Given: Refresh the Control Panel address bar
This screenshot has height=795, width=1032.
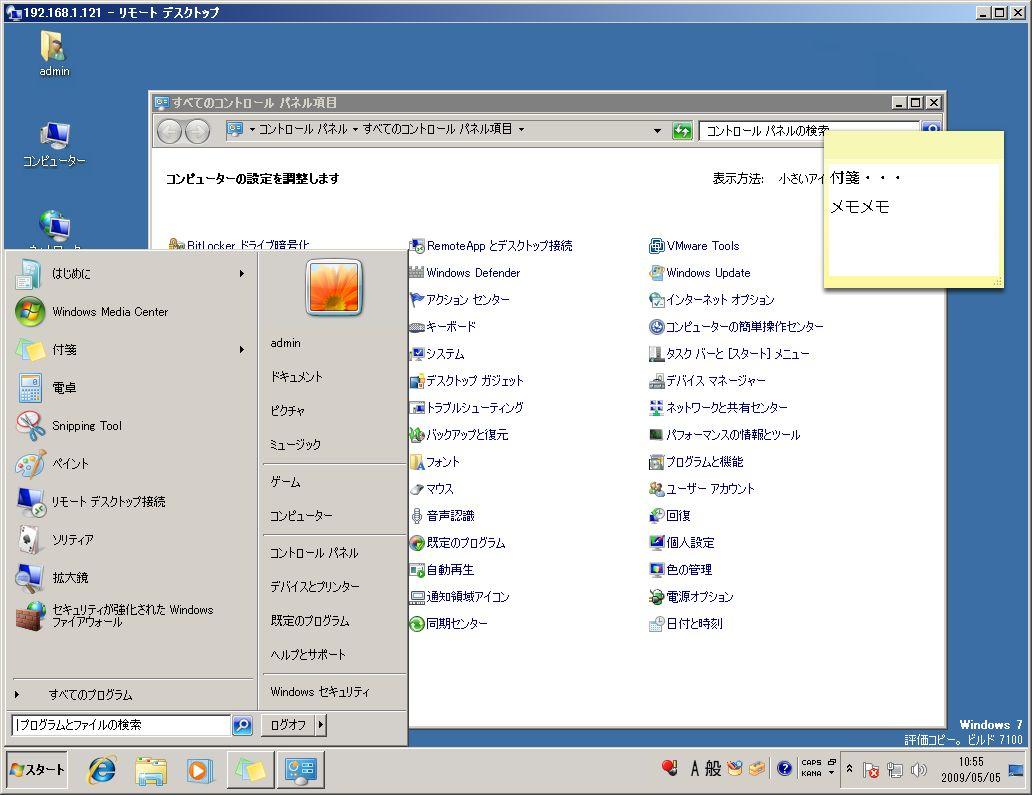Looking at the screenshot, I should (x=682, y=130).
